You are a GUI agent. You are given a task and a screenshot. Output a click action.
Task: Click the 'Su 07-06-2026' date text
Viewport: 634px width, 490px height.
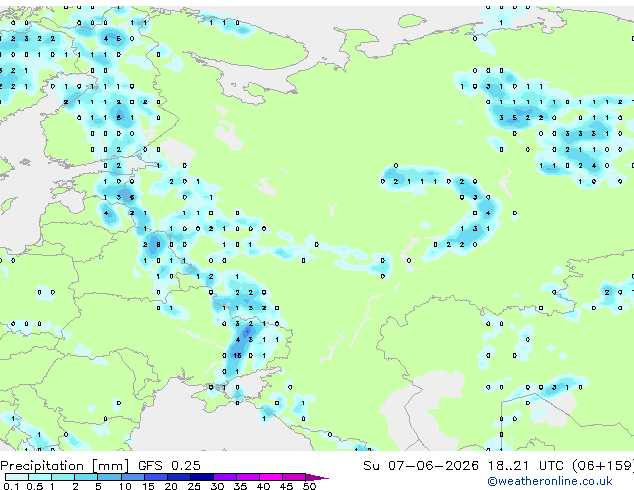tap(421, 466)
